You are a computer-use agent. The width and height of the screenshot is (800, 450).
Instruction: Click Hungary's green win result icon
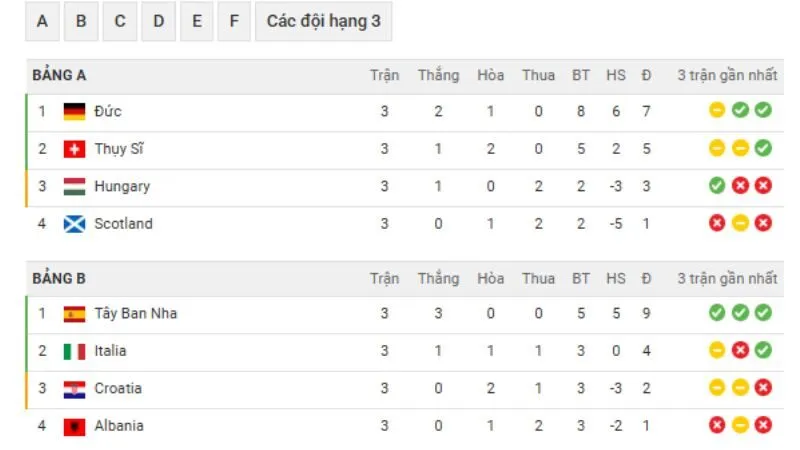[x=717, y=186]
